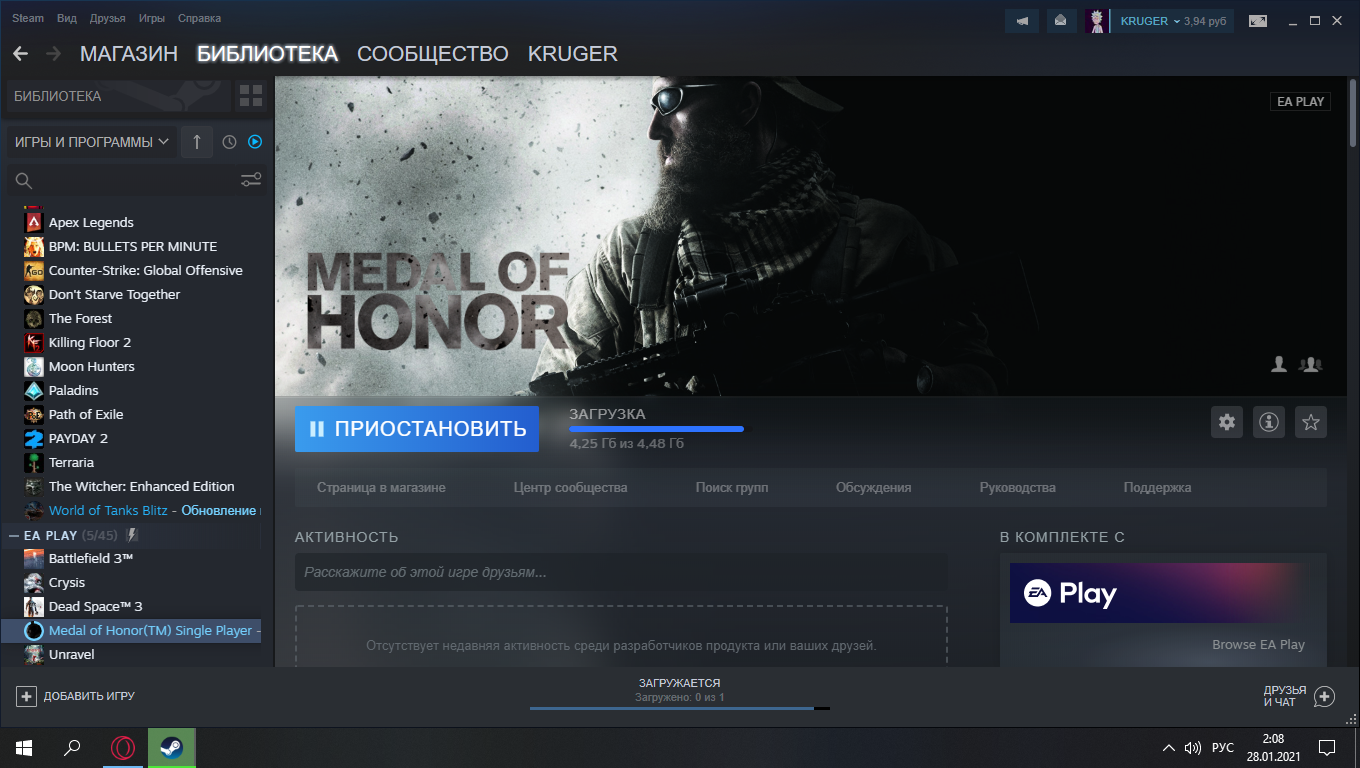Open the Игры menu

(x=152, y=19)
